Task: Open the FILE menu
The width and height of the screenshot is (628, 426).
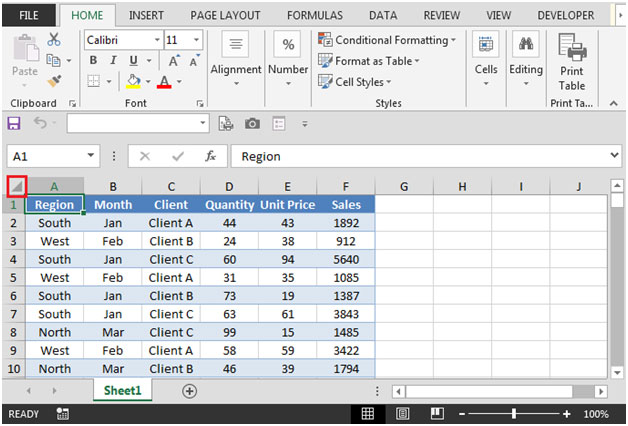Action: point(29,16)
